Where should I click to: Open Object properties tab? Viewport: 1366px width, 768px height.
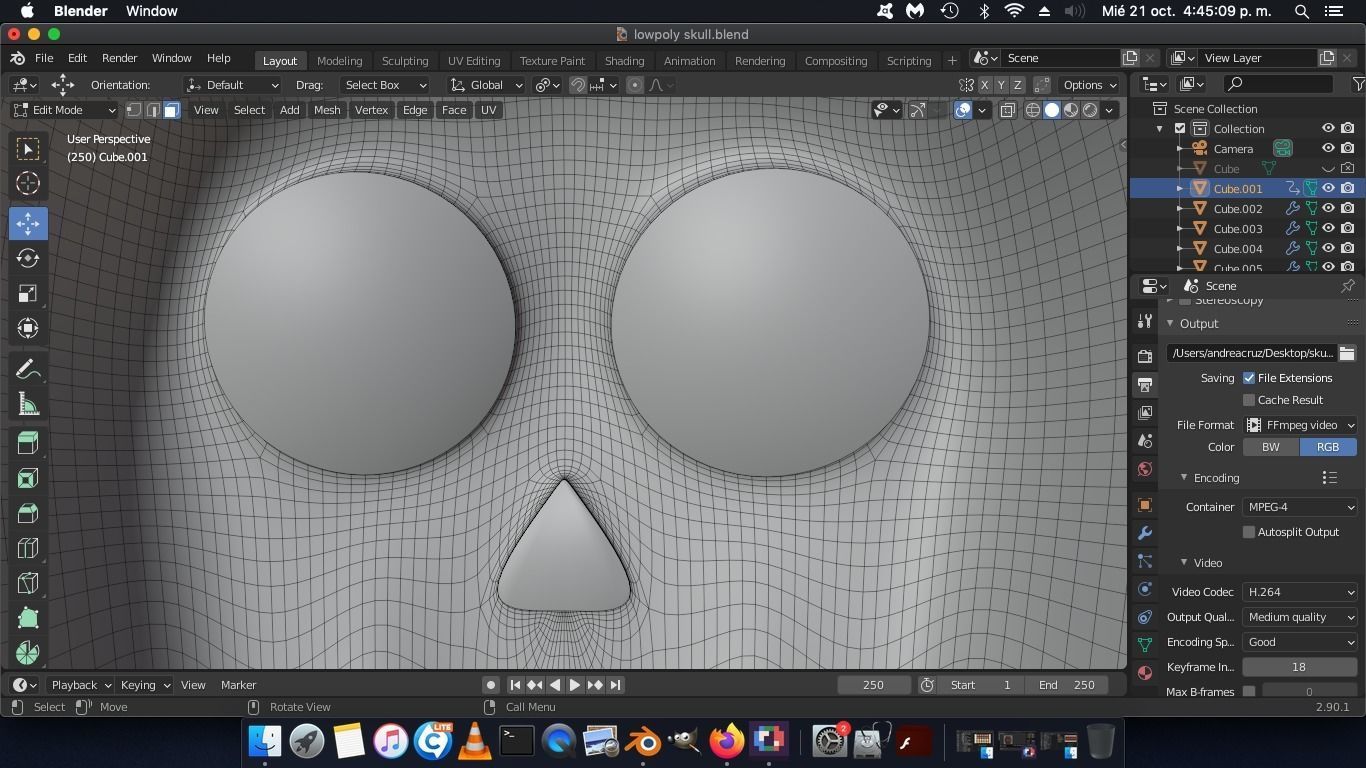pyautogui.click(x=1145, y=505)
